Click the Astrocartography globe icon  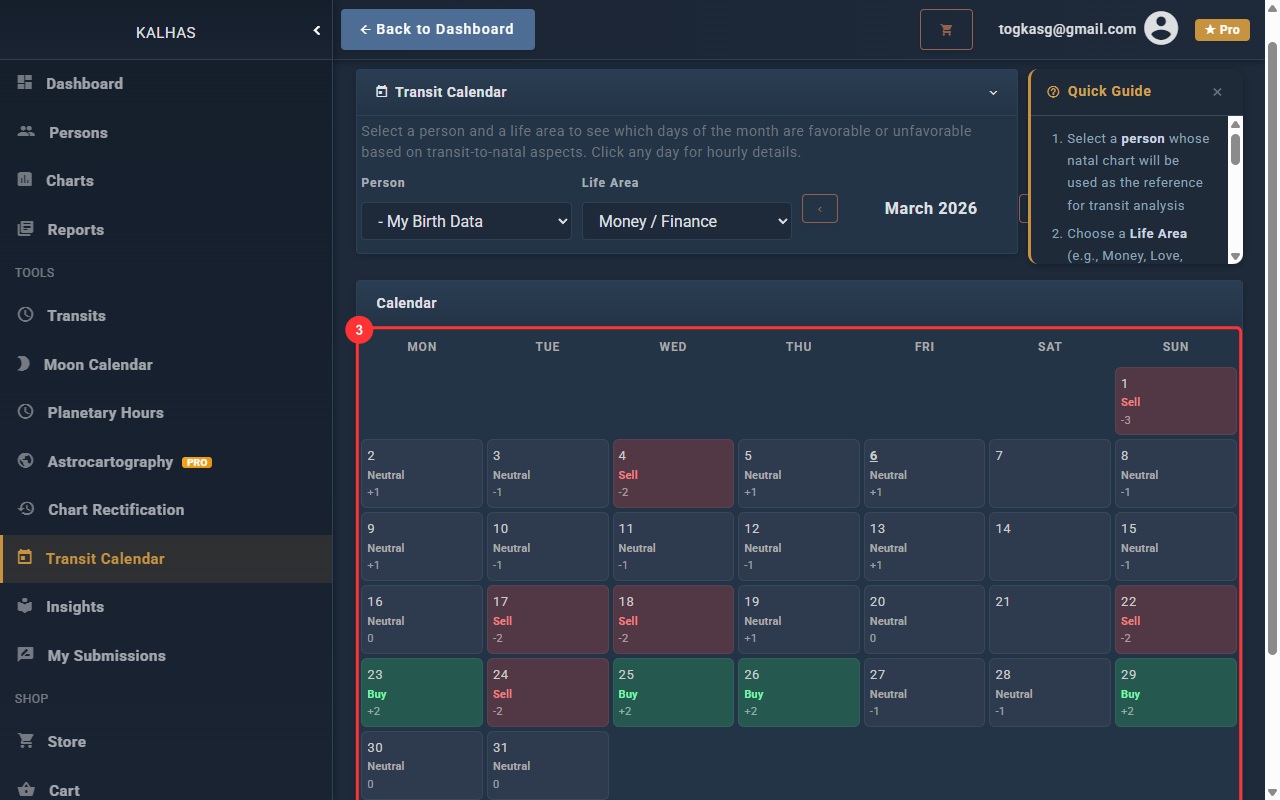(x=26, y=461)
